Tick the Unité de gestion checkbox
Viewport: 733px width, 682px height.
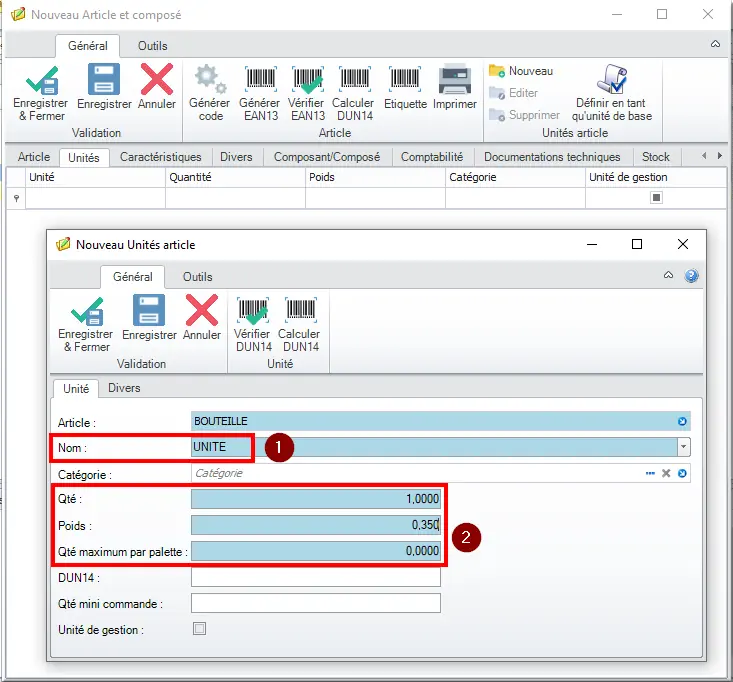[x=199, y=629]
